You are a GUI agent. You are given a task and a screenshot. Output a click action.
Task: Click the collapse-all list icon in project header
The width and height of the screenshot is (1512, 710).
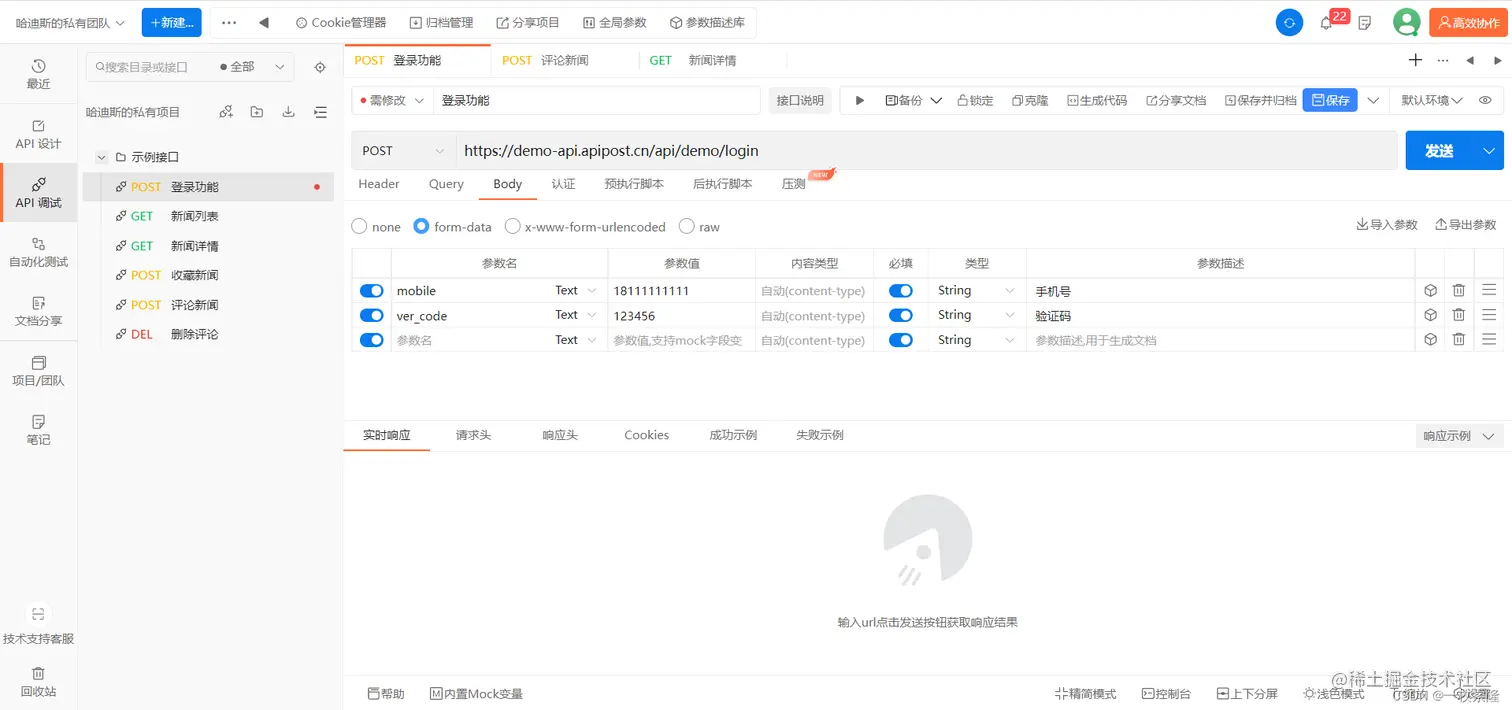click(x=320, y=112)
